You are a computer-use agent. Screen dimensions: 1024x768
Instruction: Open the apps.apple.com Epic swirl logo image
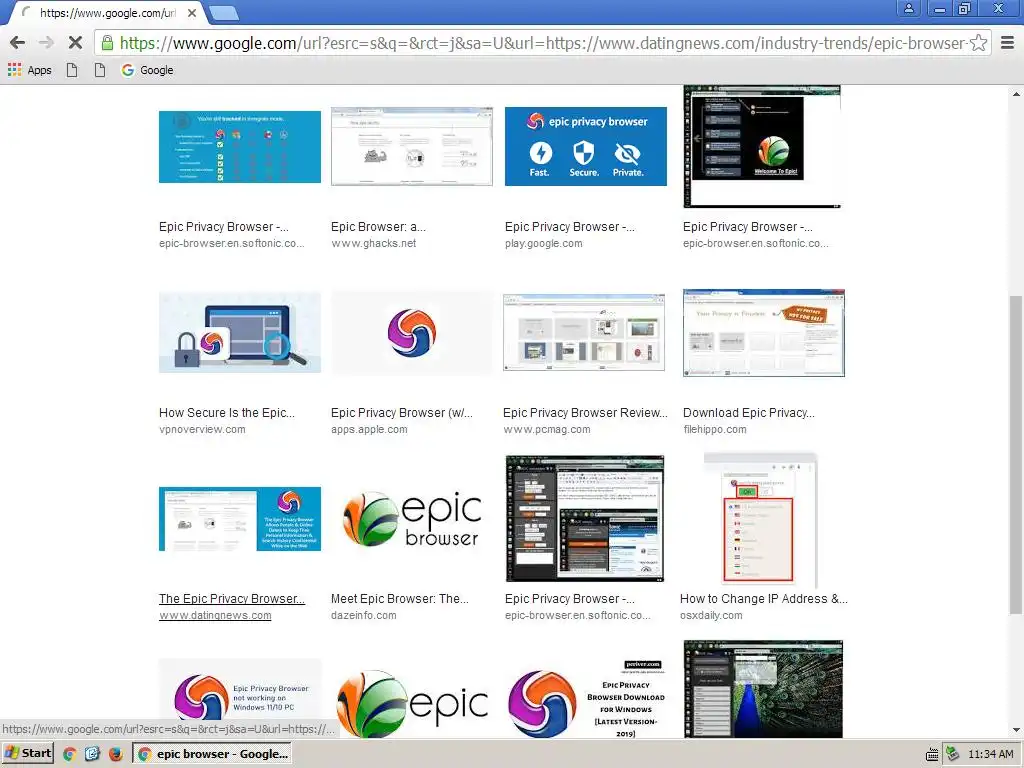coord(412,332)
